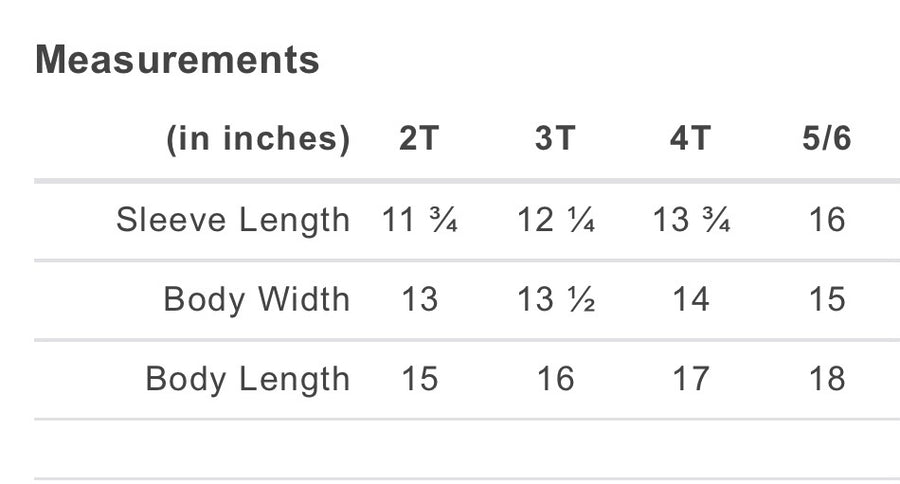900x484 pixels.
Task: Select body length value 18 for 5/6
Action: coord(827,379)
